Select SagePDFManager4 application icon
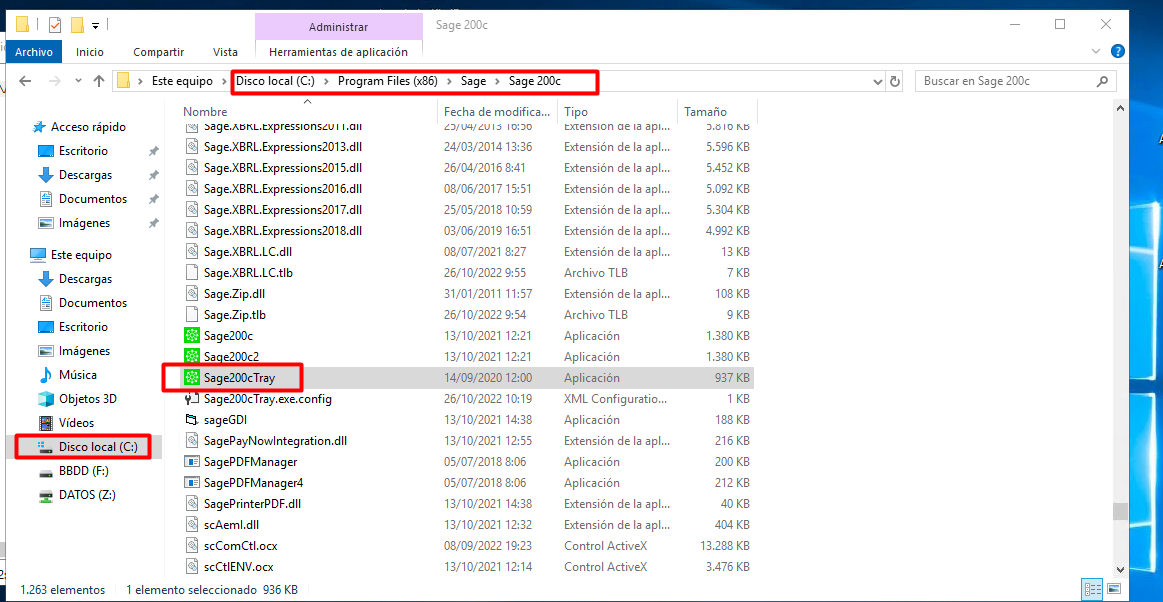This screenshot has width=1163, height=602. (x=192, y=483)
